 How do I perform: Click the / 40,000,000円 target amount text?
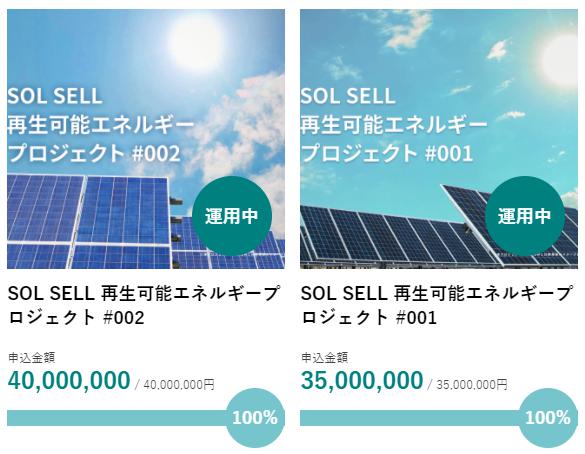click(174, 384)
